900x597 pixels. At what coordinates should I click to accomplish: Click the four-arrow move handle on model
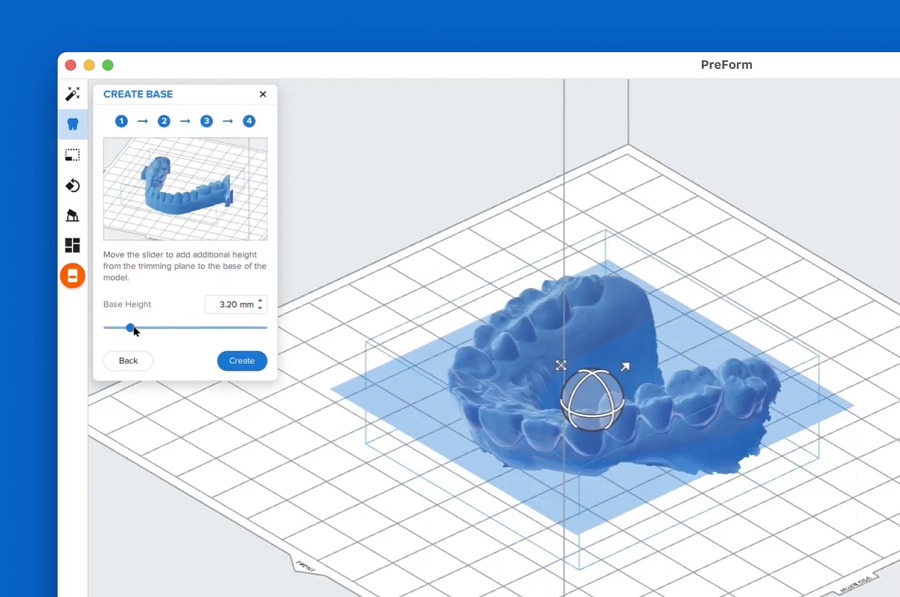pos(561,366)
